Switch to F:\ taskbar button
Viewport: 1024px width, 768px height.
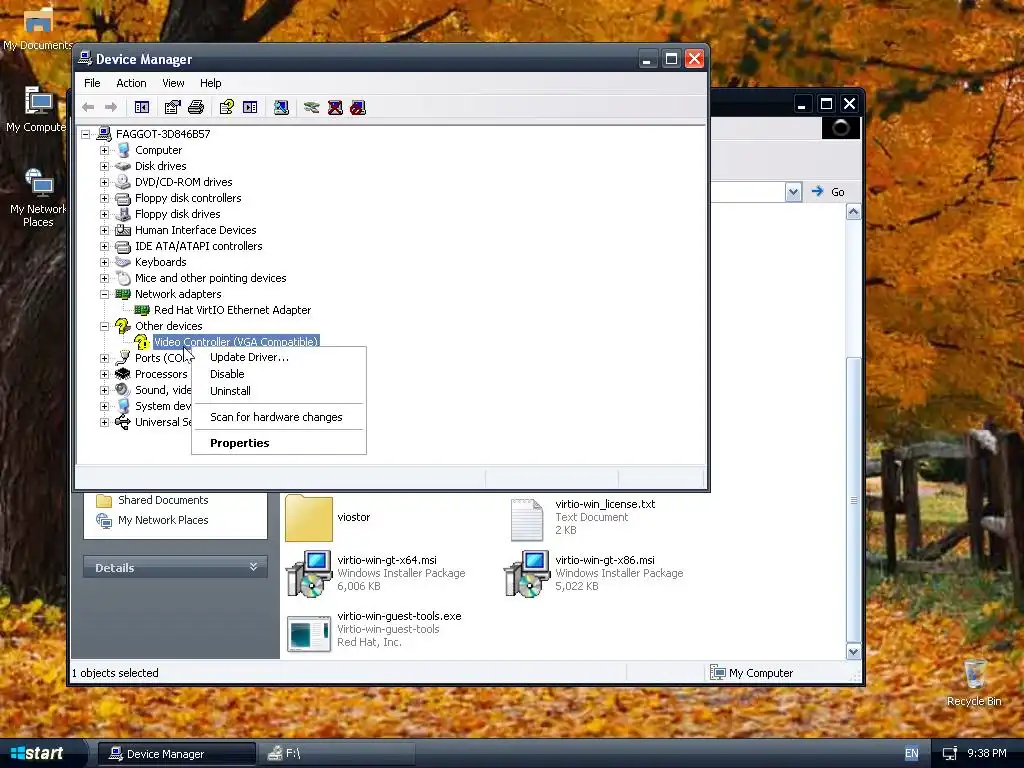(x=337, y=754)
